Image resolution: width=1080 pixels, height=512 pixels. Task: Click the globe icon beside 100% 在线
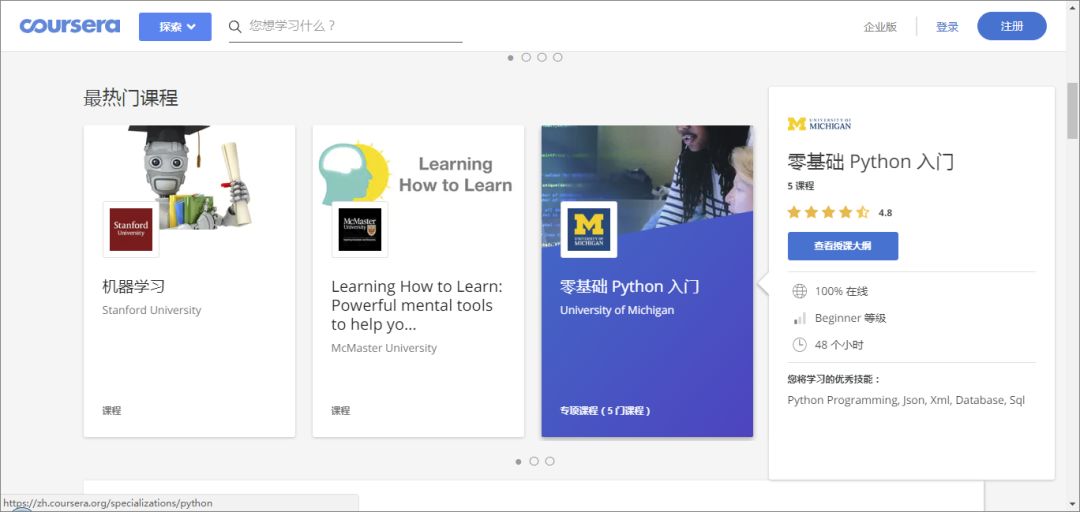[800, 291]
